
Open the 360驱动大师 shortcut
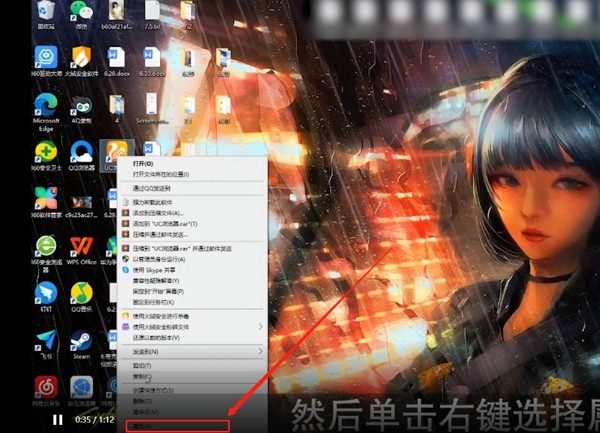coord(46,61)
